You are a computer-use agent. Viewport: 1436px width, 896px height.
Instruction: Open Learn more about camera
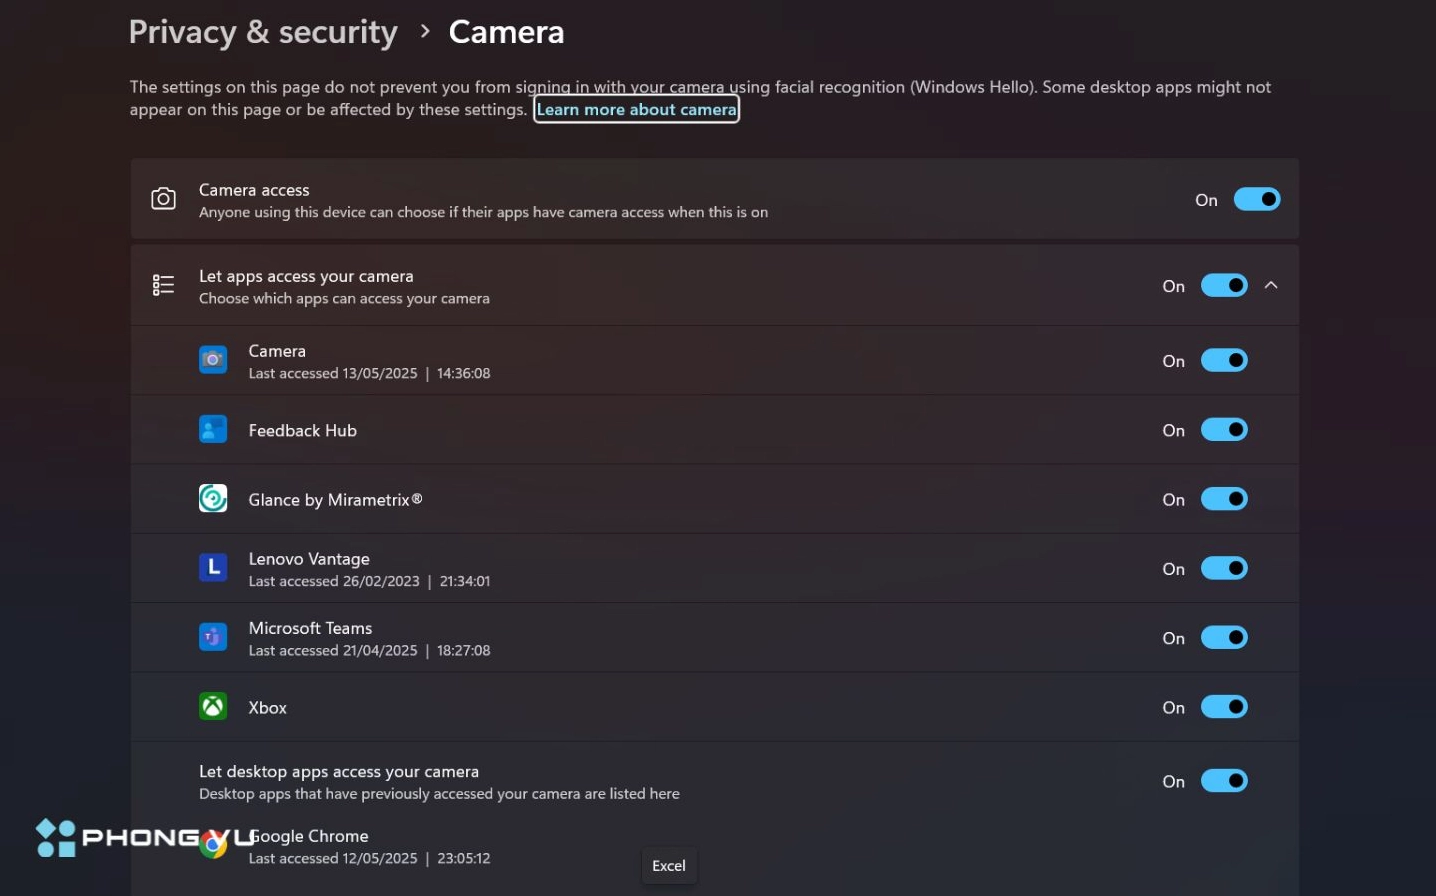pyautogui.click(x=636, y=109)
